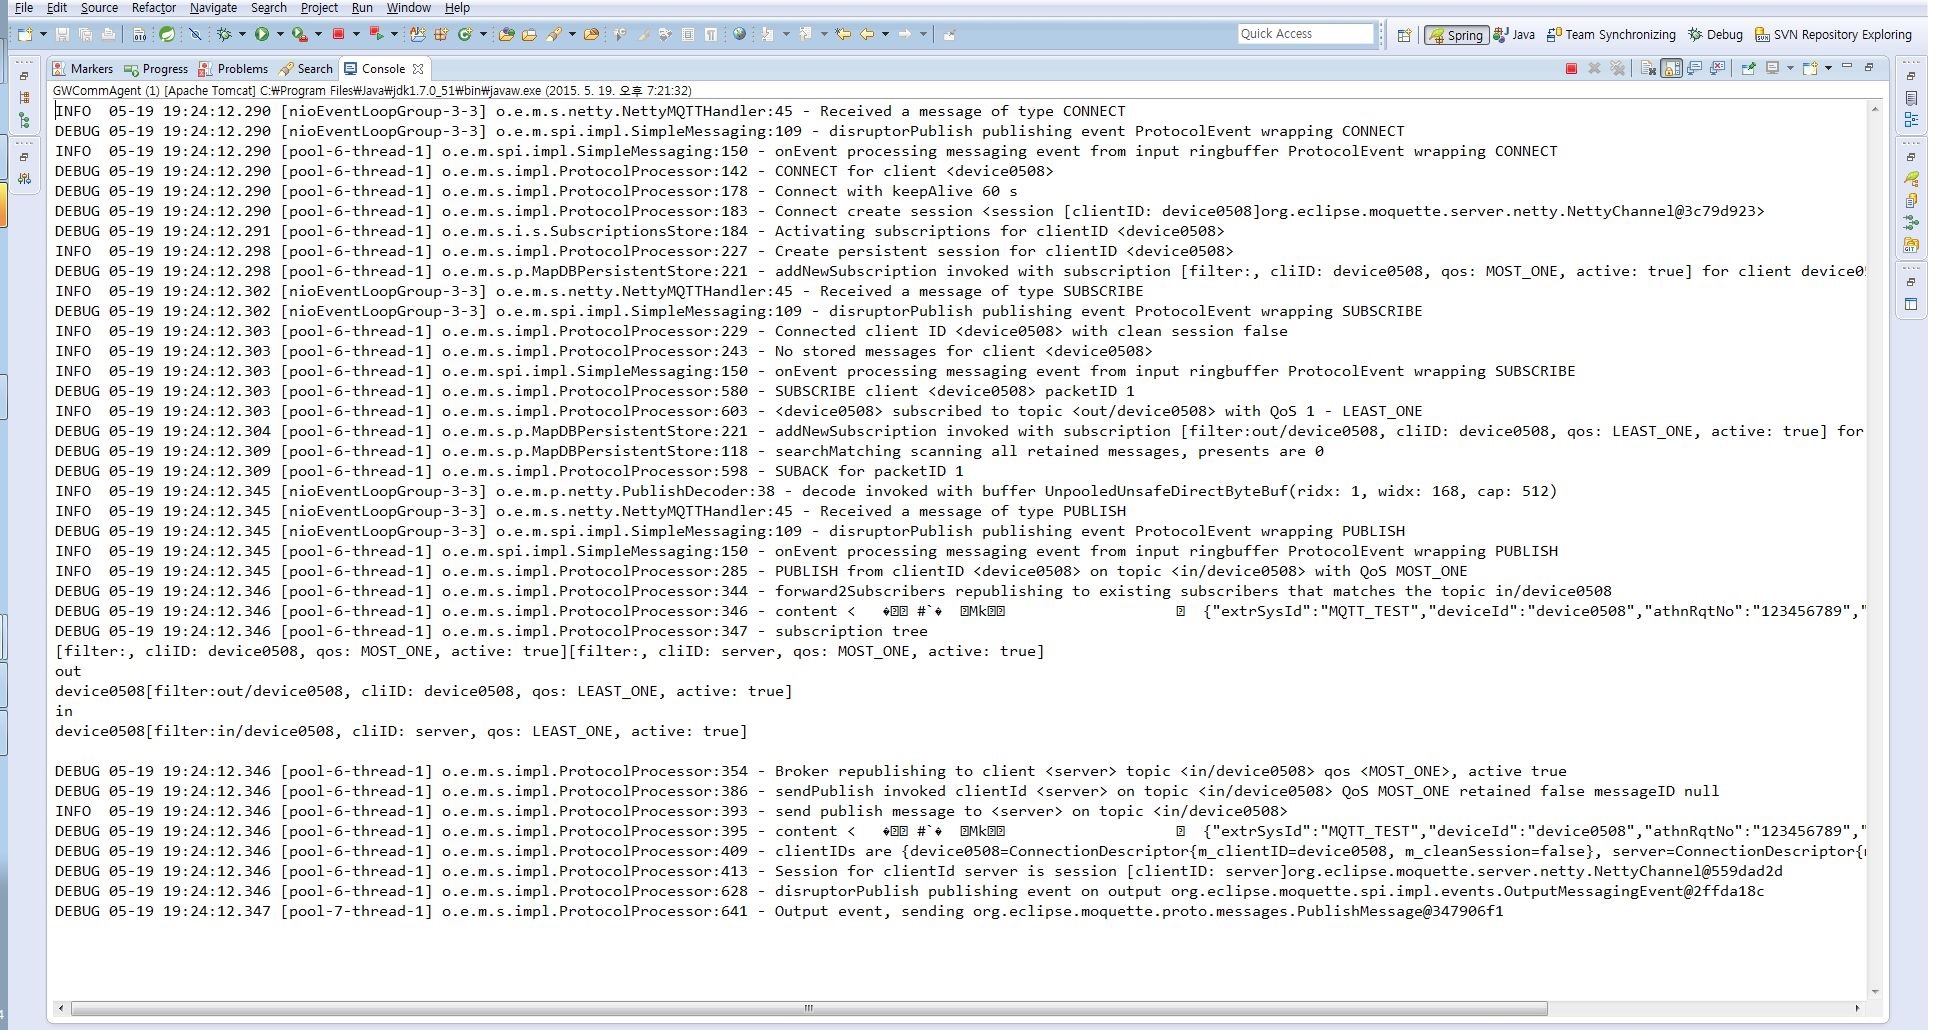This screenshot has width=1936, height=1030.
Task: Open the Refactor menu
Action: pyautogui.click(x=153, y=8)
